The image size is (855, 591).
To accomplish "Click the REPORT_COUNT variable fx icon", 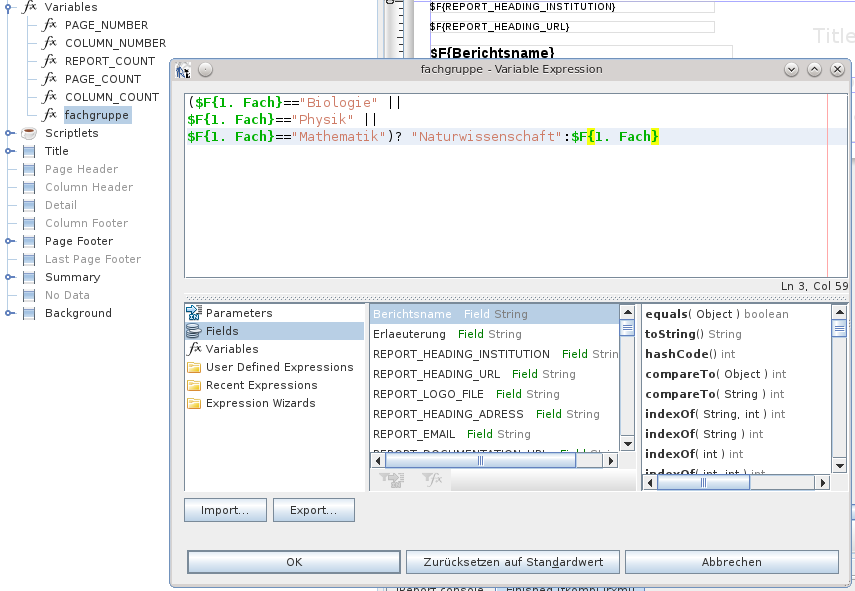I will (50, 61).
